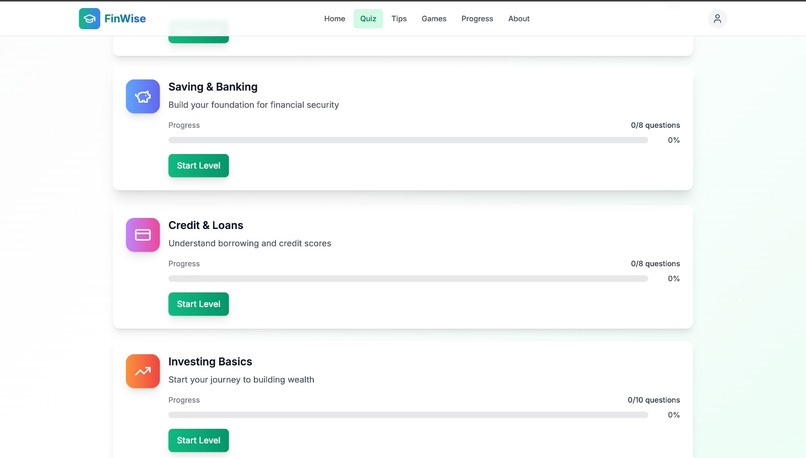
Task: Open the Games nav item
Action: [434, 19]
